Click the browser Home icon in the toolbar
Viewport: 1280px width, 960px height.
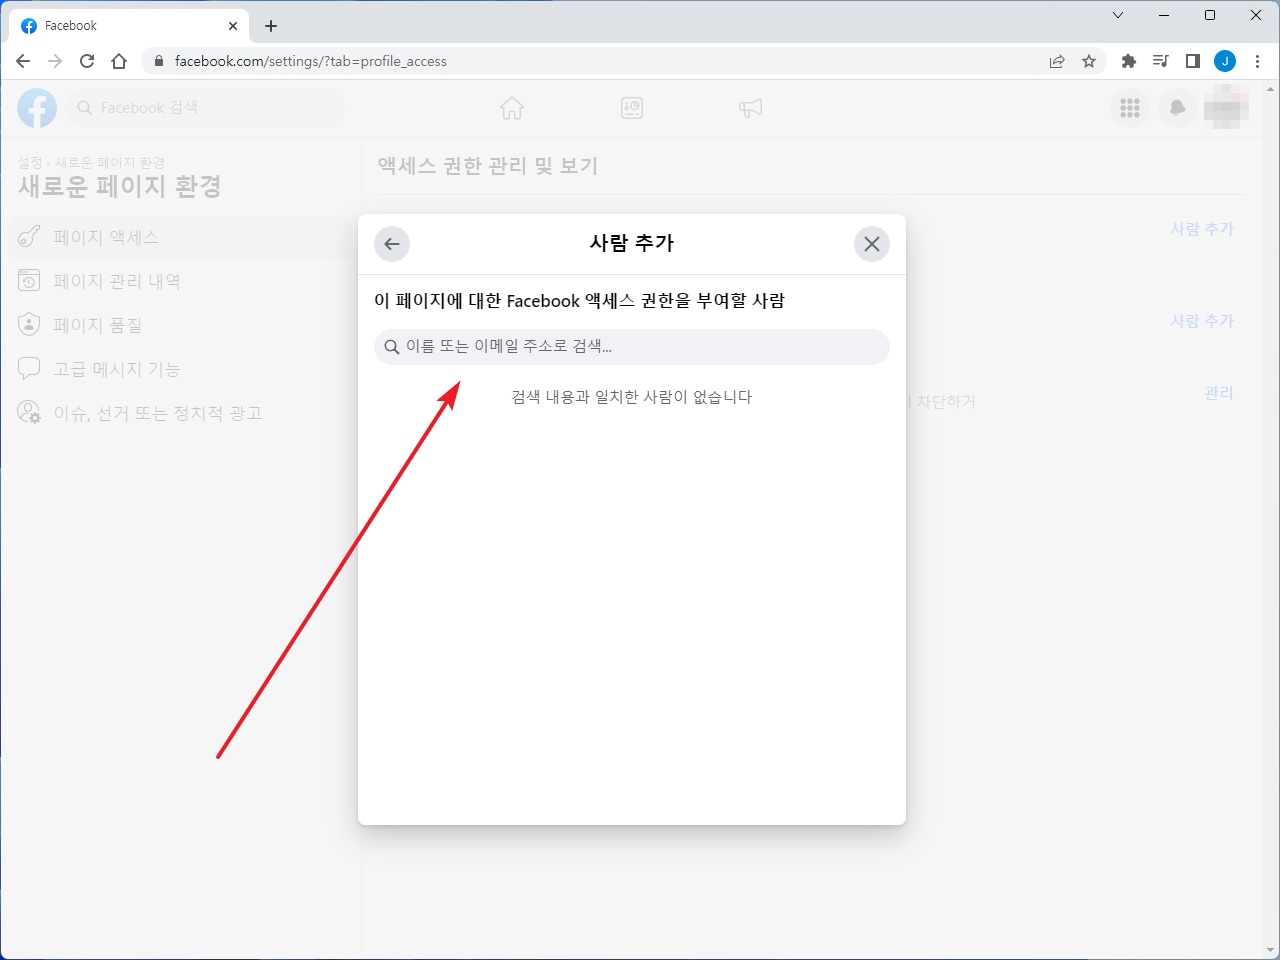[x=119, y=61]
